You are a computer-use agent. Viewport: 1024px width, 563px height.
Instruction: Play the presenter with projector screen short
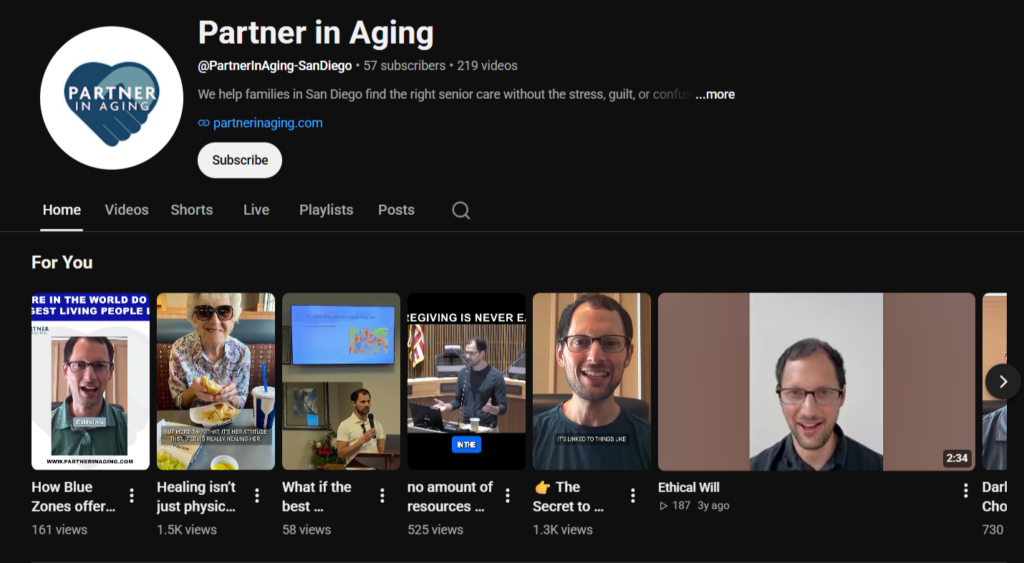[x=341, y=381]
